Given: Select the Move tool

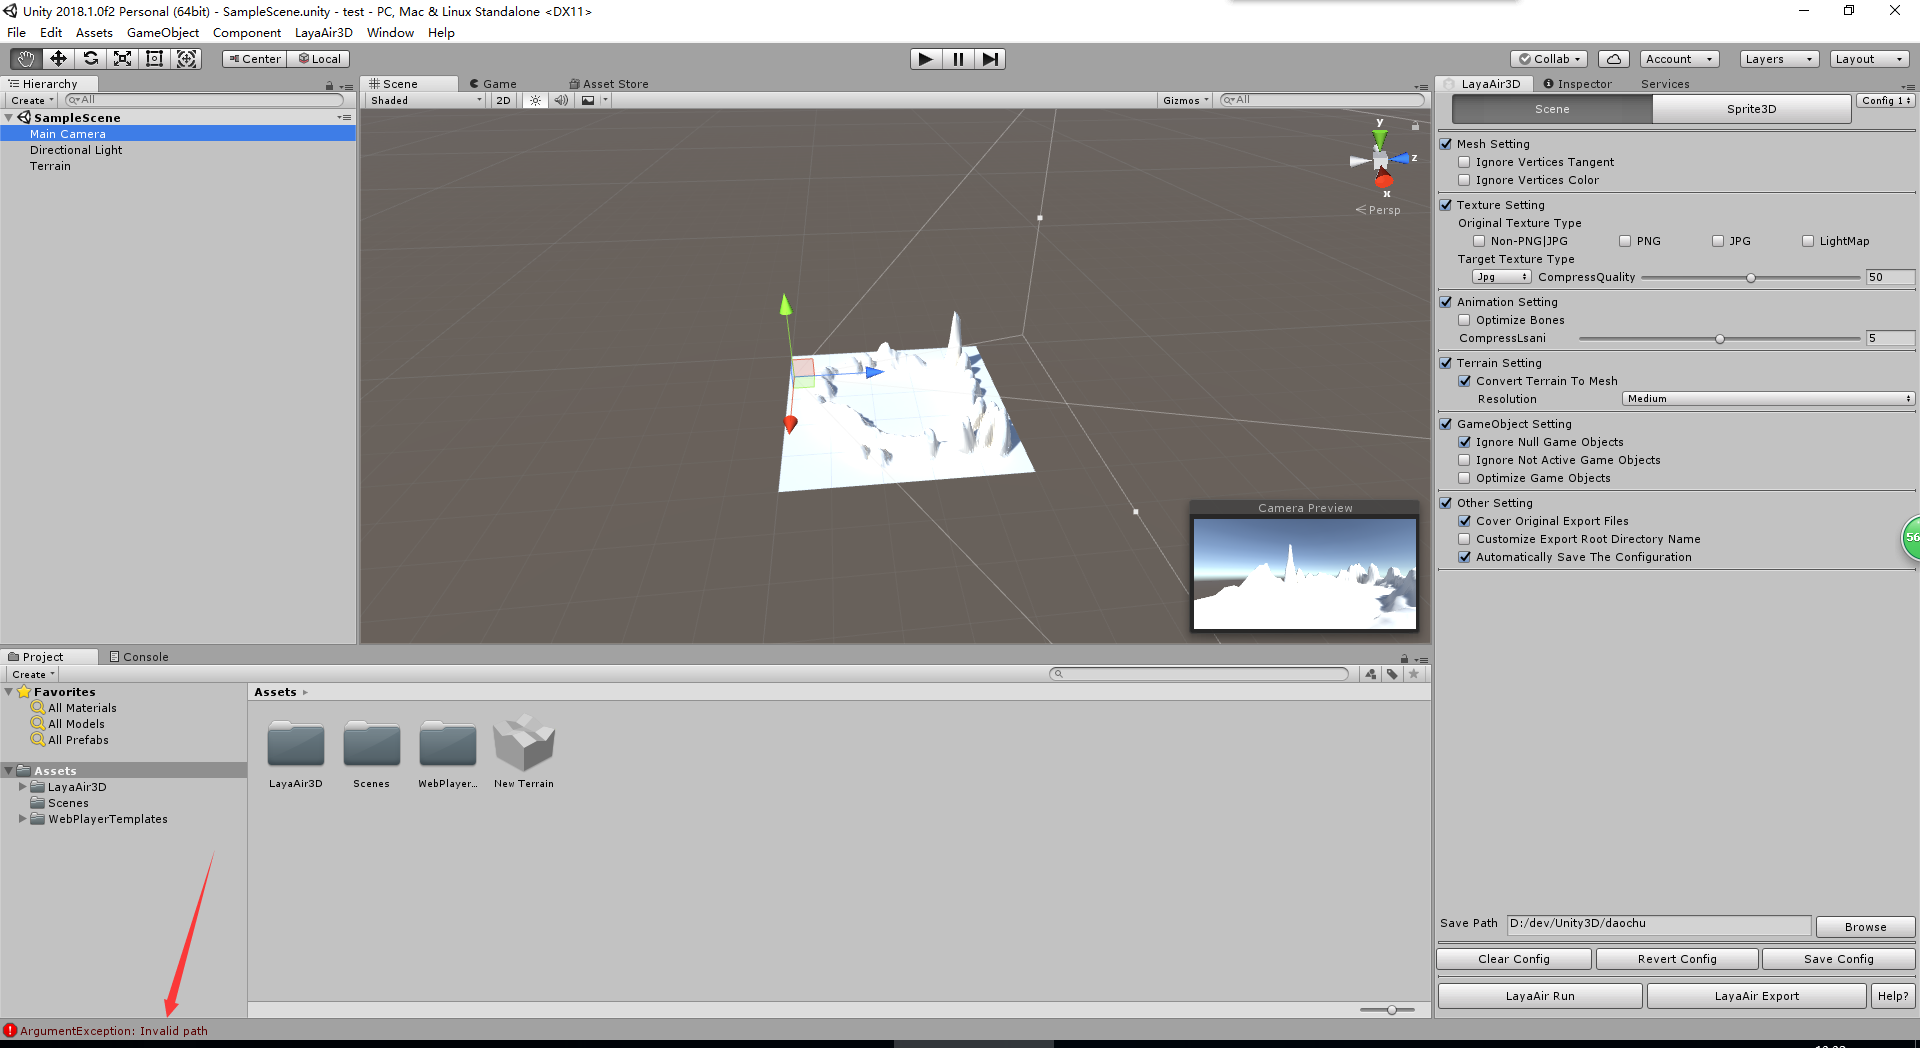Looking at the screenshot, I should 58,59.
